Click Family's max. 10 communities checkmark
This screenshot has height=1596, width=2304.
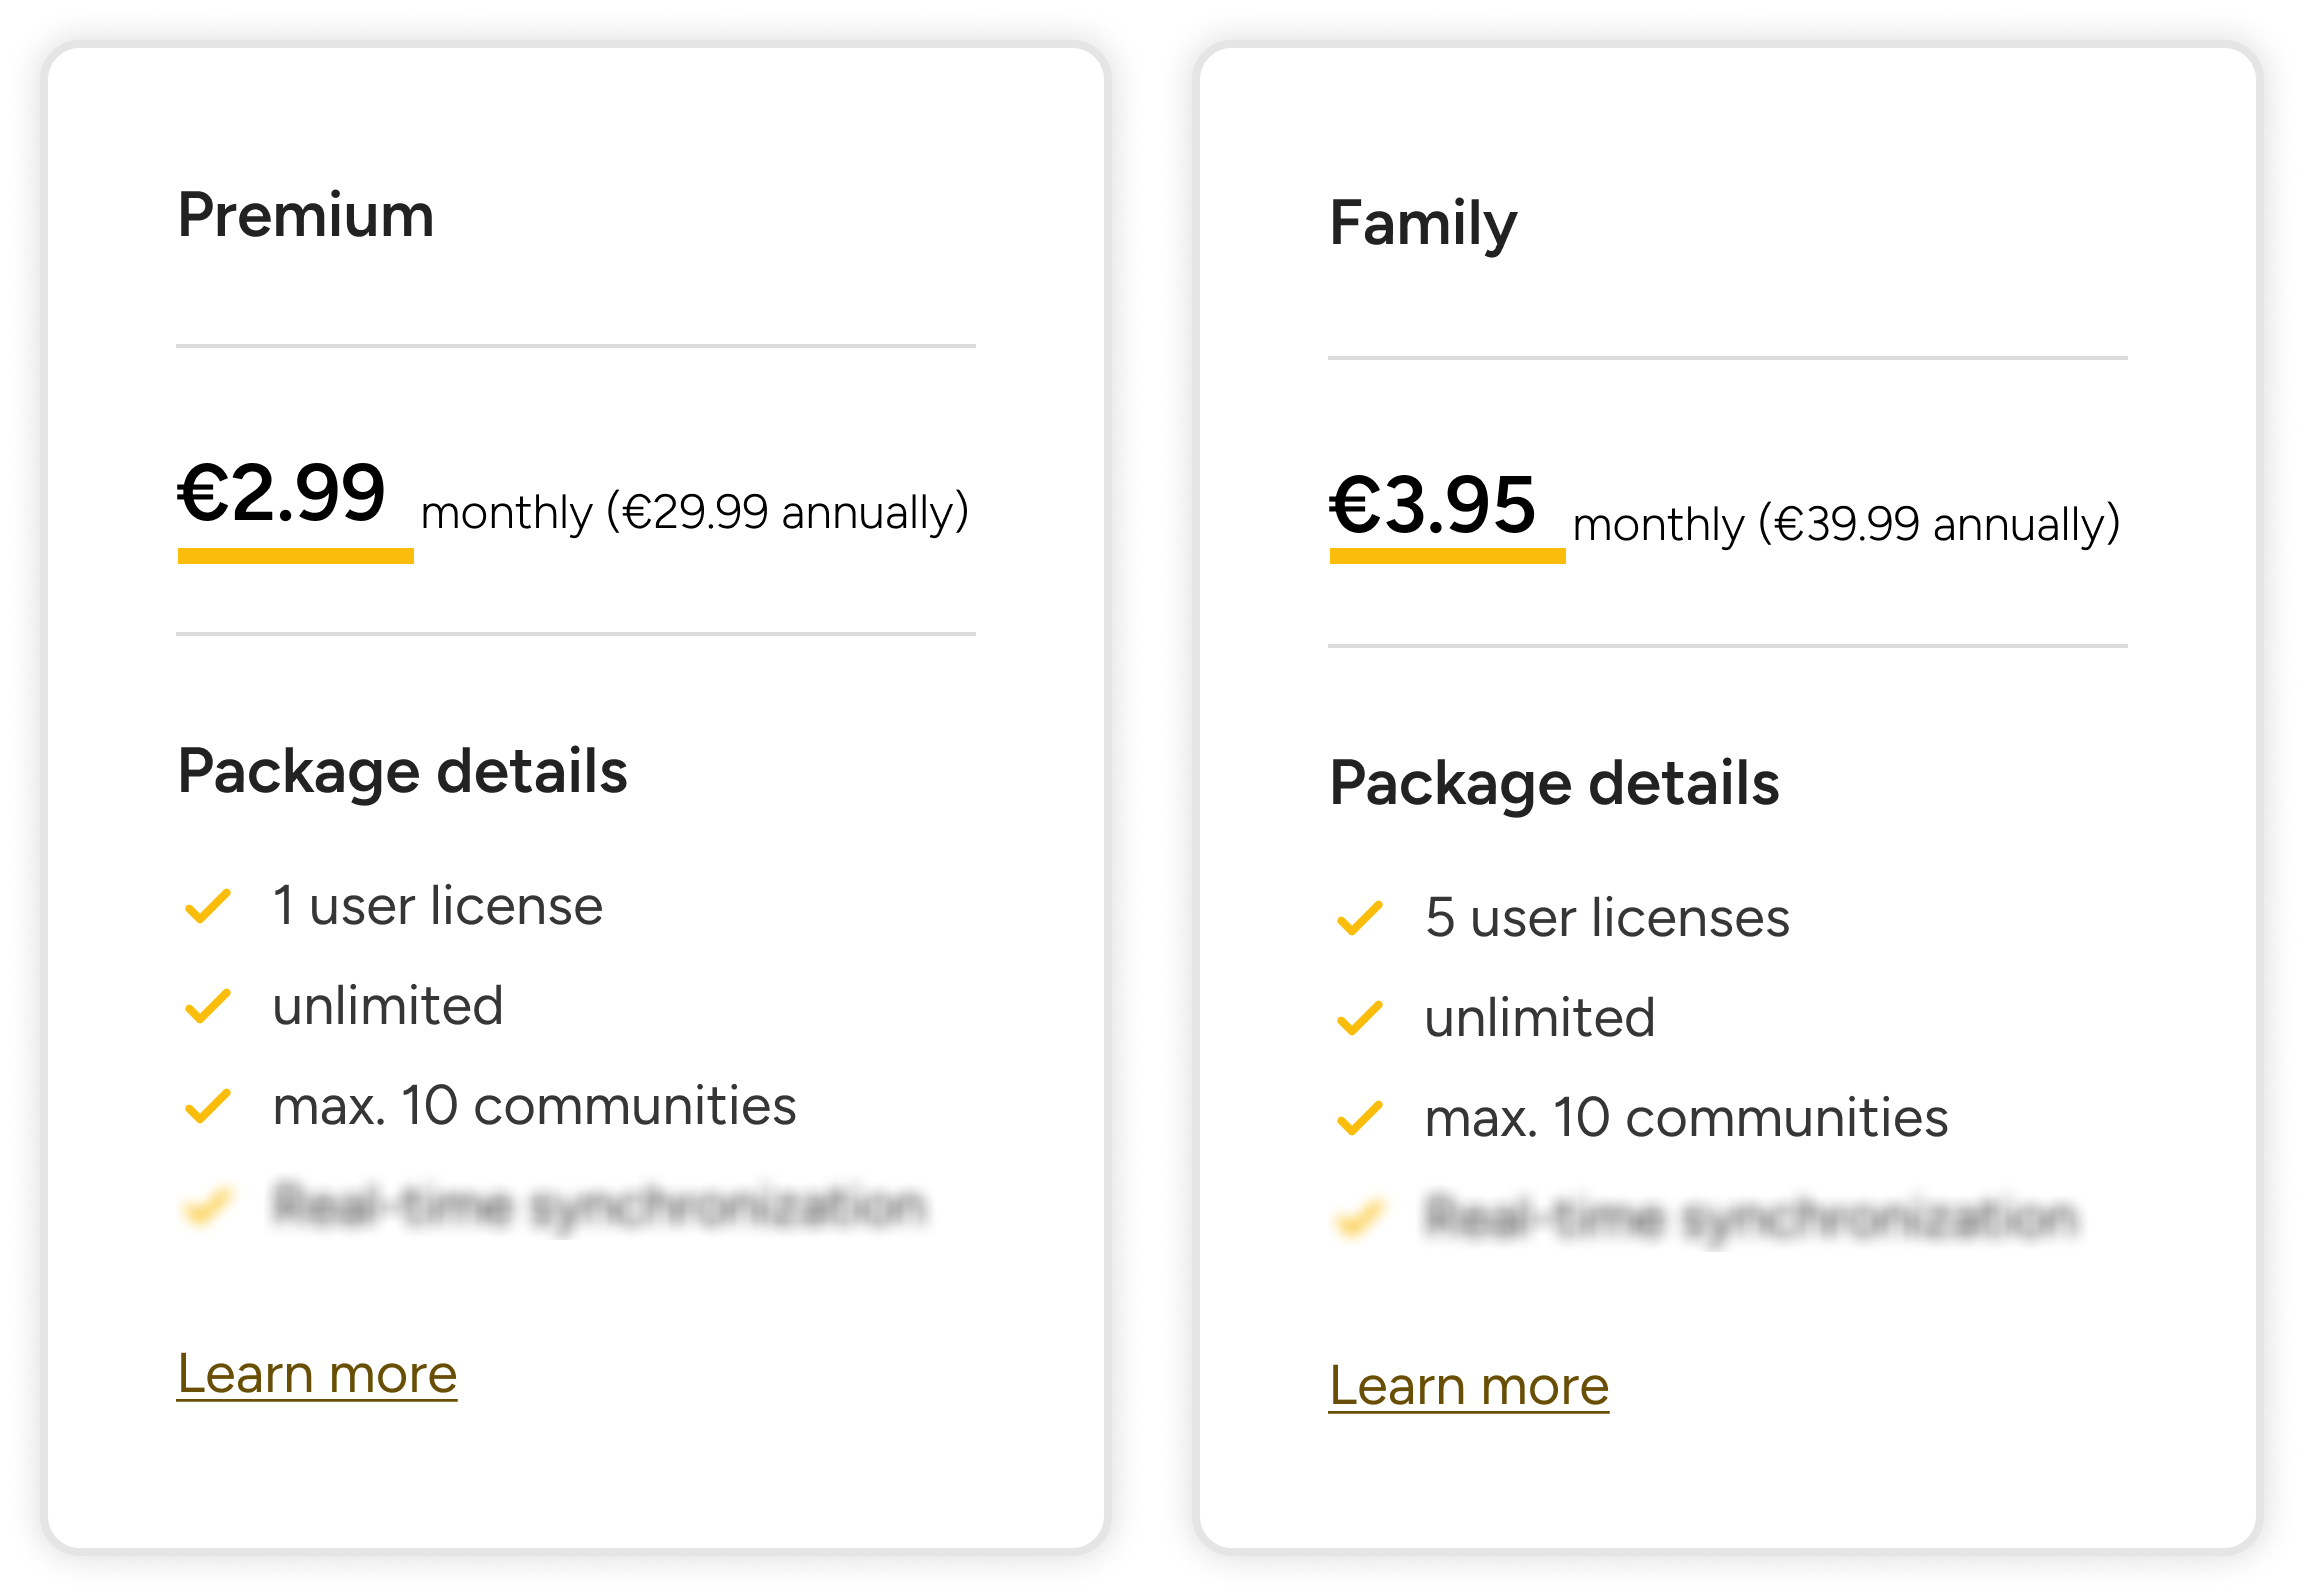(x=1360, y=1118)
